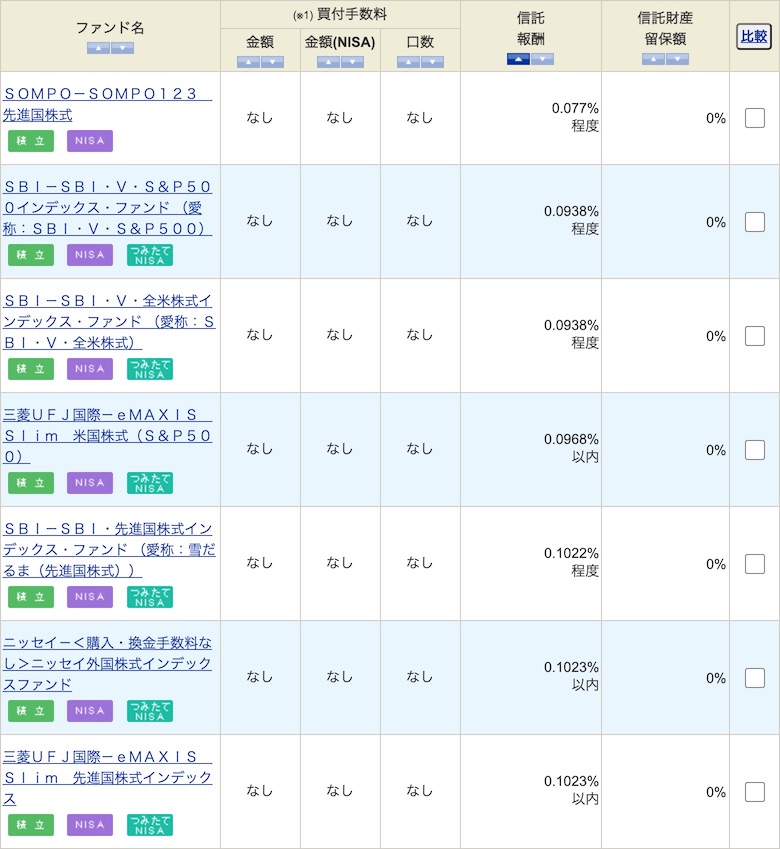Click 積立 badge under 雪だるま 先進国株式
This screenshot has height=849, width=780.
point(31,597)
